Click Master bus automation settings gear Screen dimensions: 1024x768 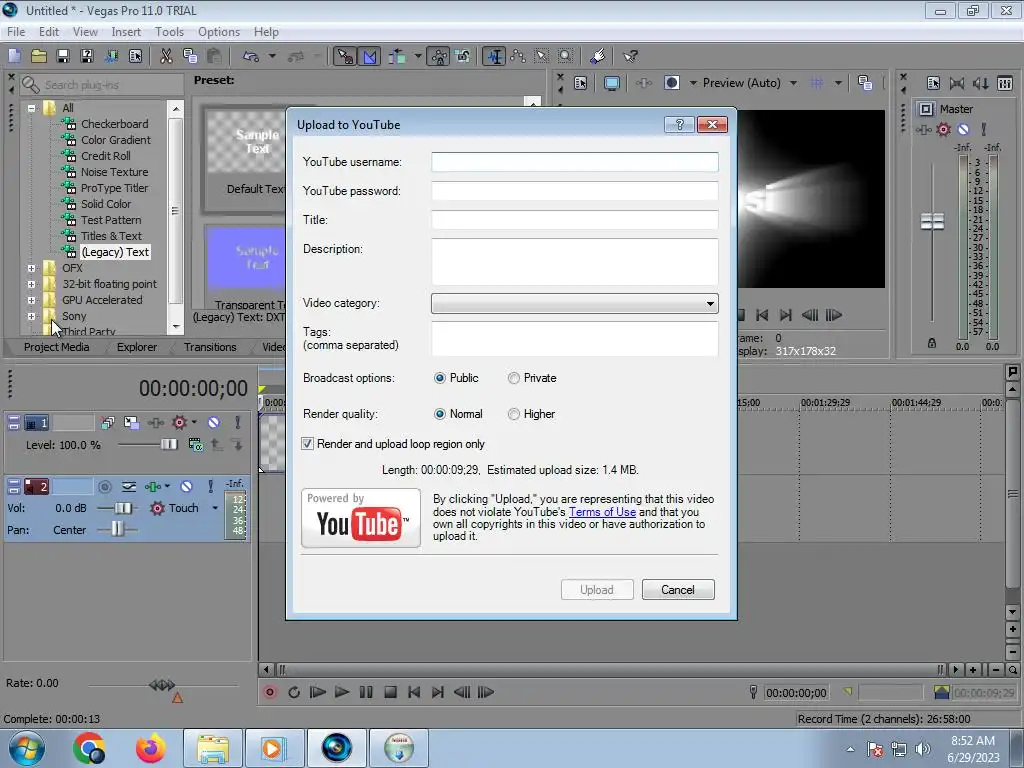click(x=944, y=129)
